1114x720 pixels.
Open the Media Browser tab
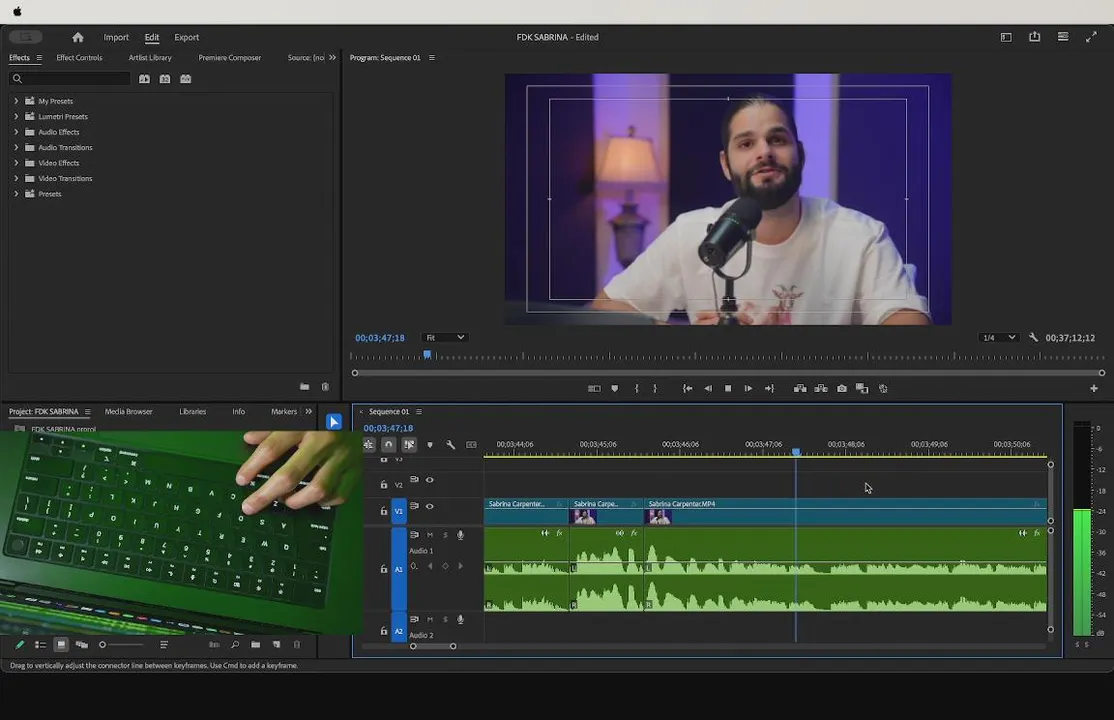click(x=129, y=412)
